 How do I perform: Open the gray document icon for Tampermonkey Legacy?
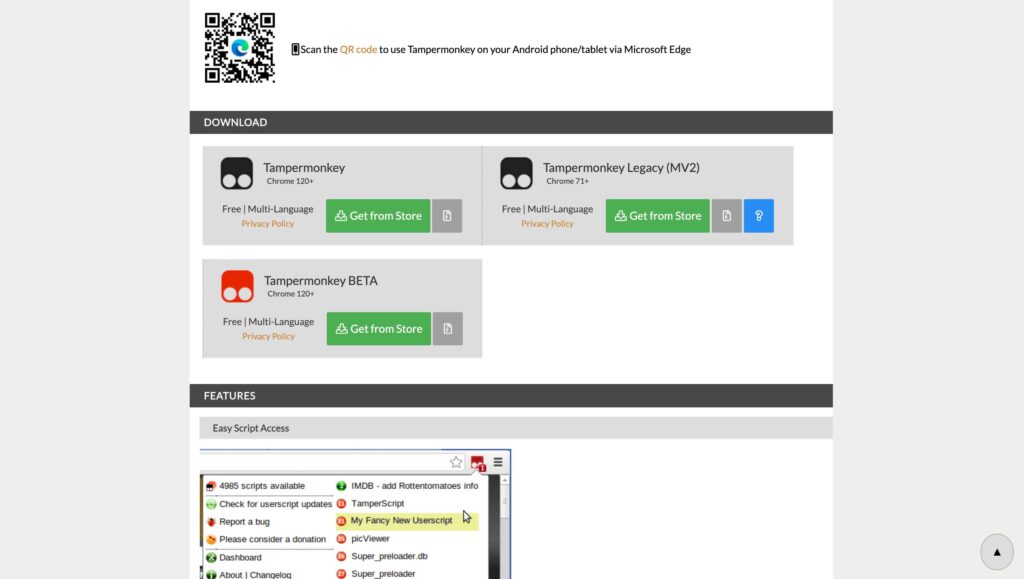[x=727, y=216]
